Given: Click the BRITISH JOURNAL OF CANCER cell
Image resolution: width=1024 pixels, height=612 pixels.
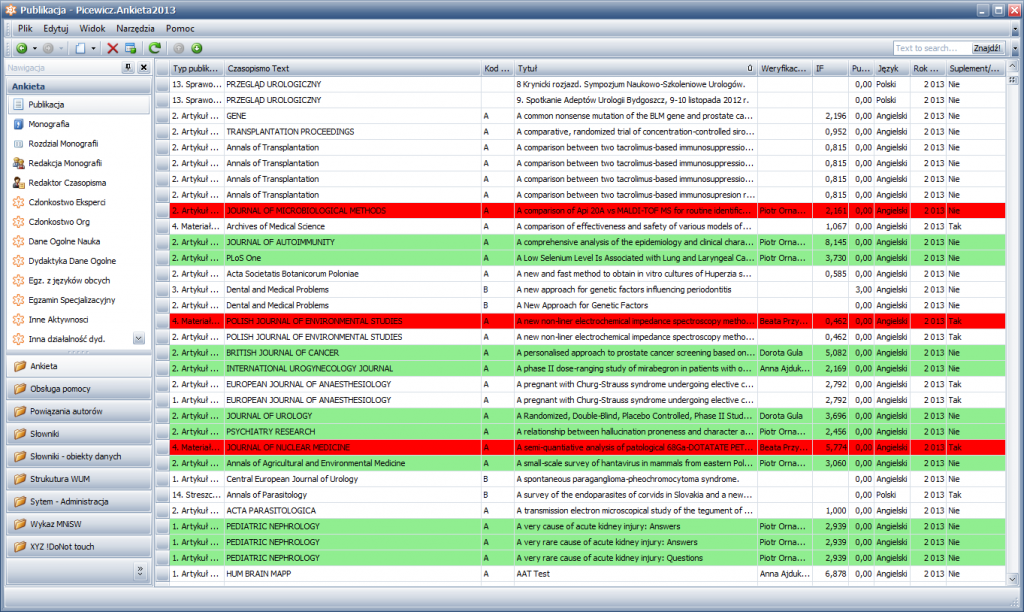Looking at the screenshot, I should coord(351,353).
